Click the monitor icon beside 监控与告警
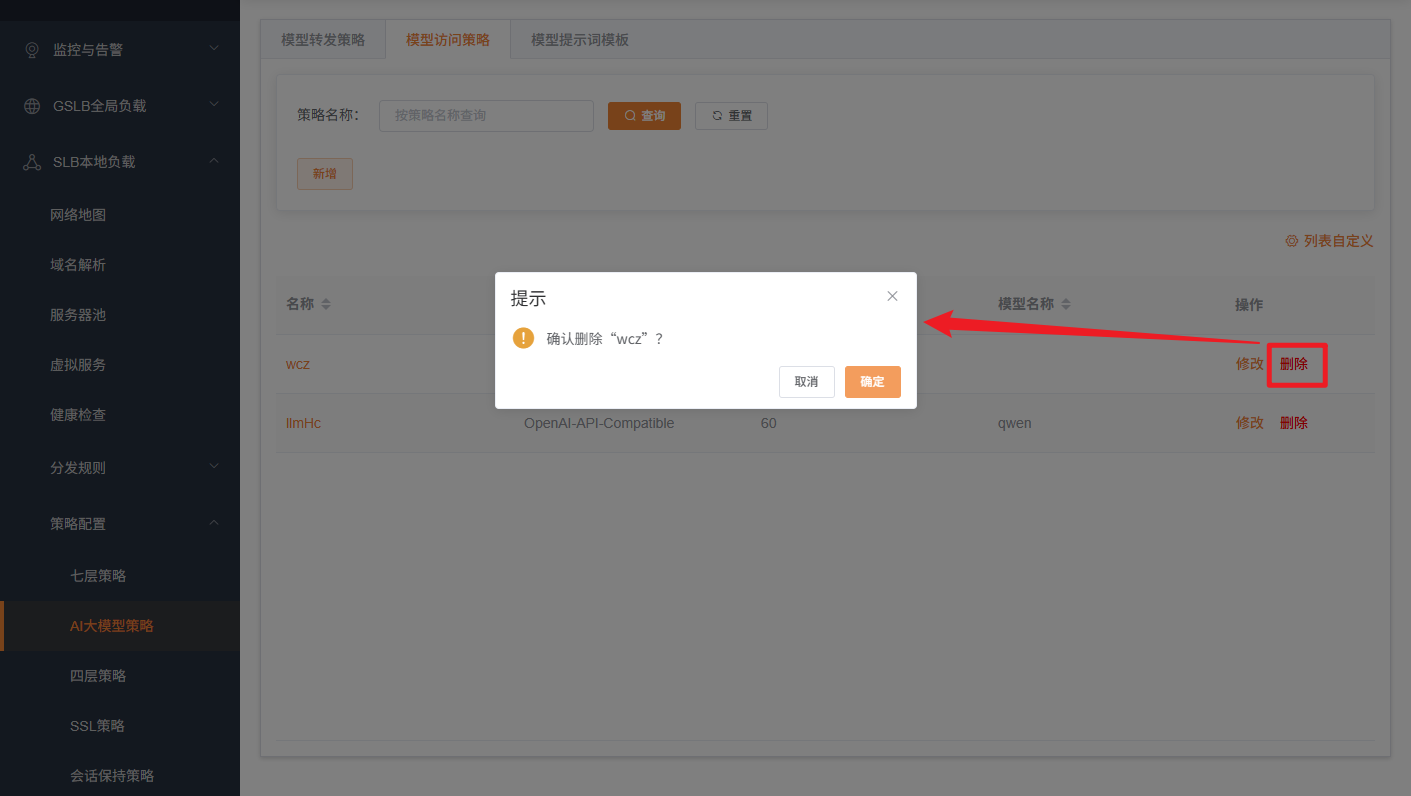The image size is (1411, 796). tap(30, 48)
